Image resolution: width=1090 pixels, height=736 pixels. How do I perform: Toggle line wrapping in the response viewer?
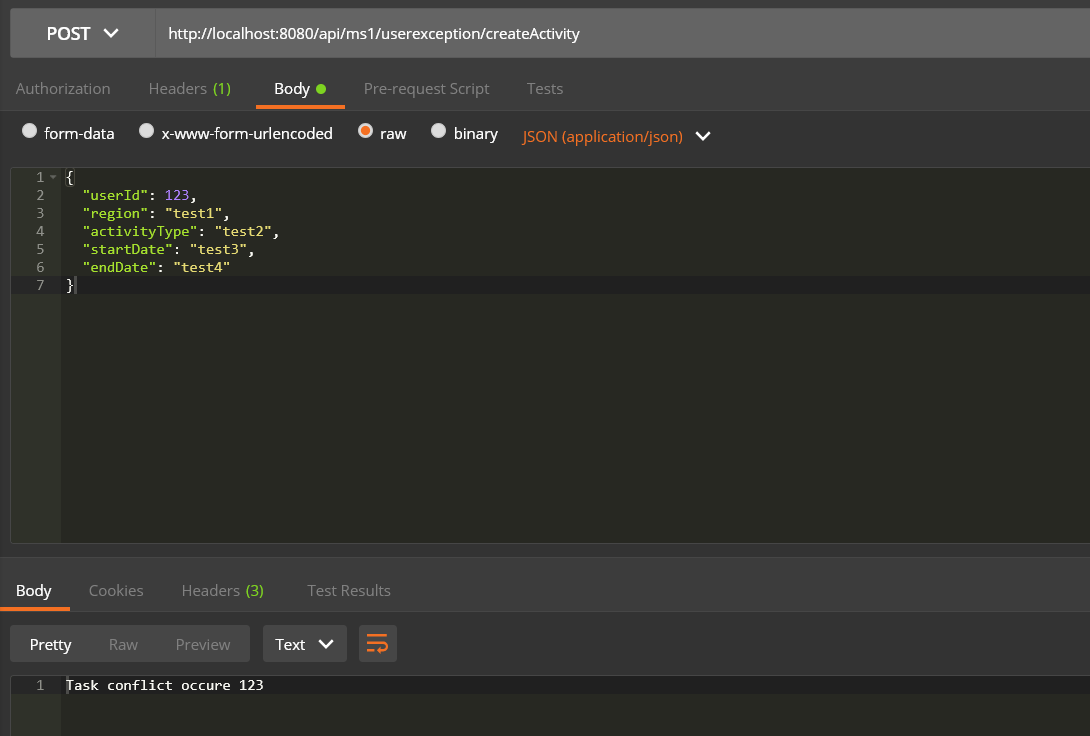point(378,644)
